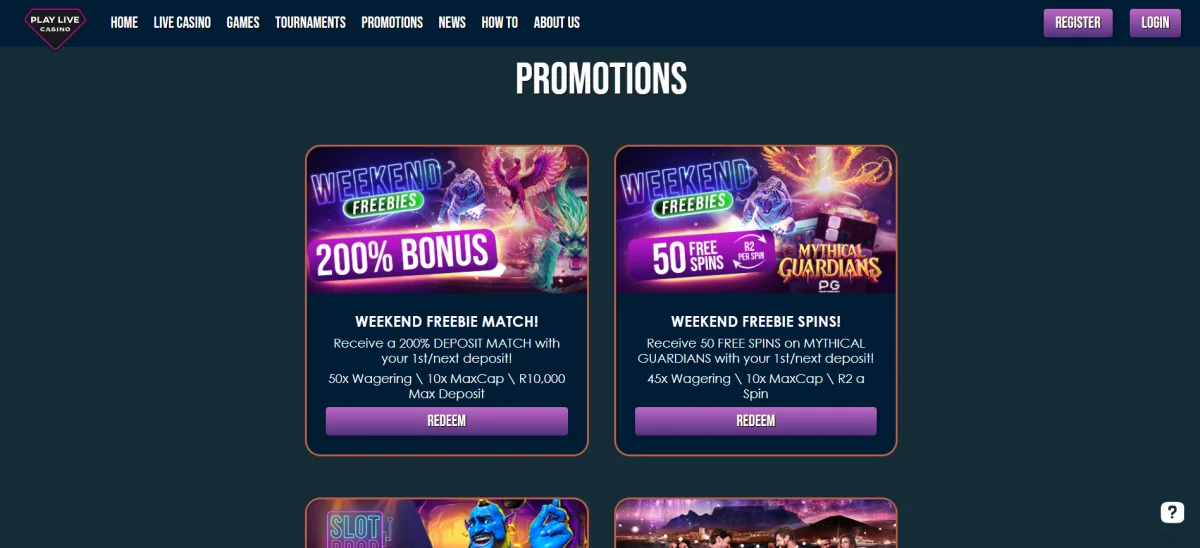Redeem the Weekend Freebie Spins offer

756,421
